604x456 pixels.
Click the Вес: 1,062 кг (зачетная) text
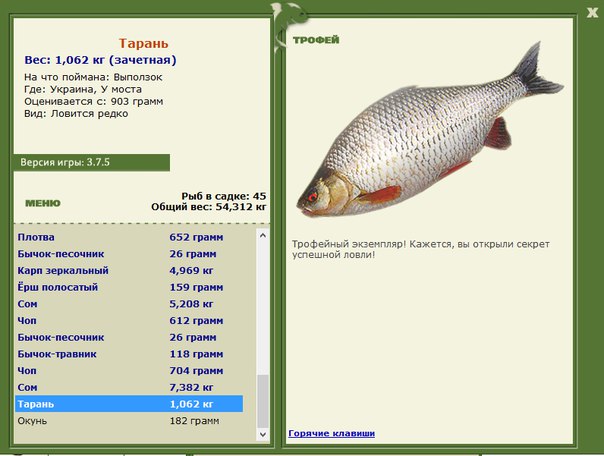[x=100, y=60]
